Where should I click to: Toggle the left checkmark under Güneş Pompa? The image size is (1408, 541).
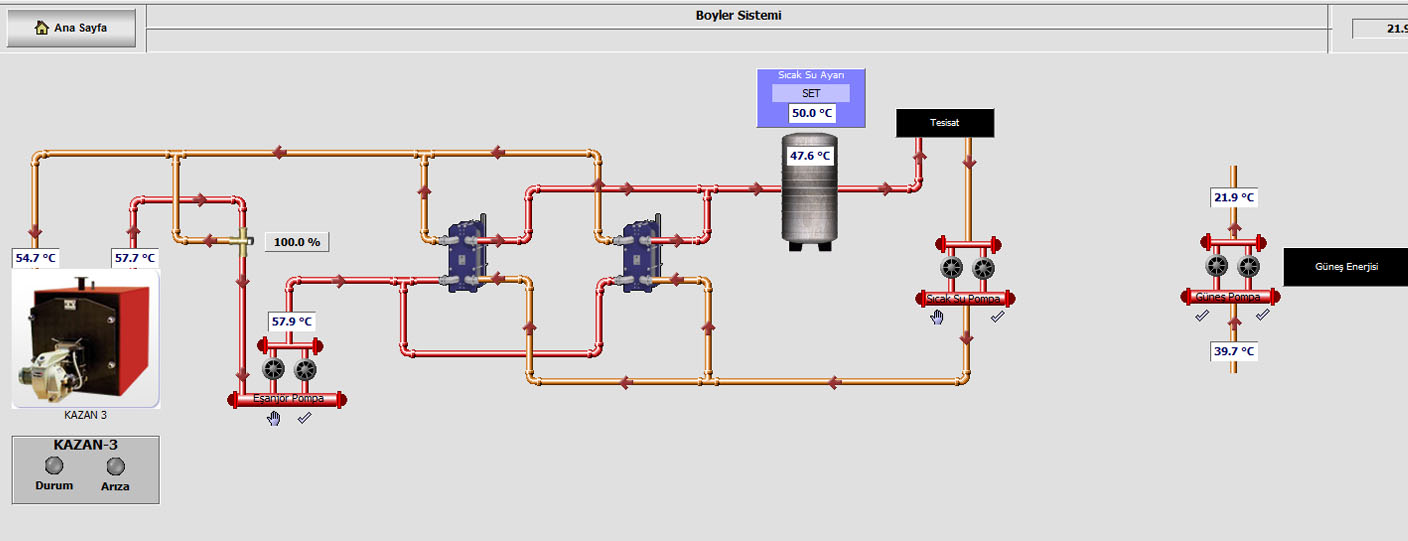(1202, 315)
